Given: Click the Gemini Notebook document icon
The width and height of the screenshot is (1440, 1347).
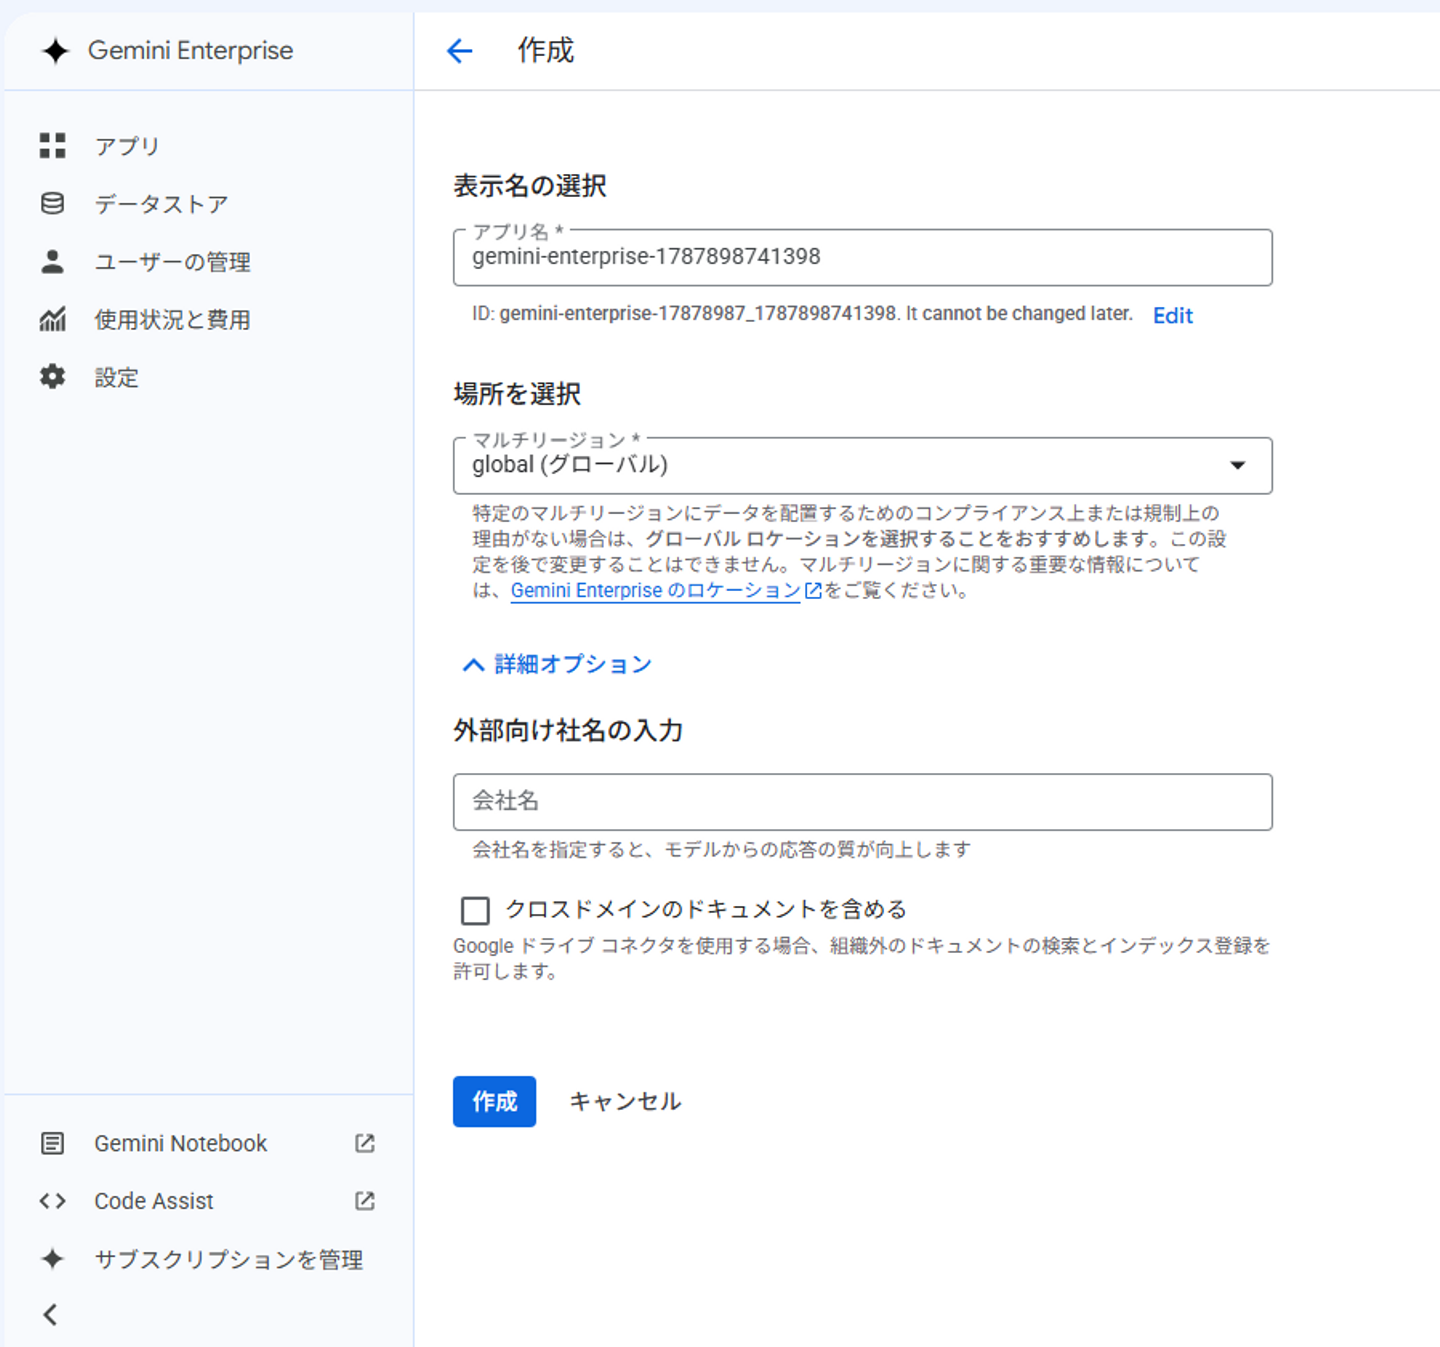Looking at the screenshot, I should pyautogui.click(x=53, y=1143).
